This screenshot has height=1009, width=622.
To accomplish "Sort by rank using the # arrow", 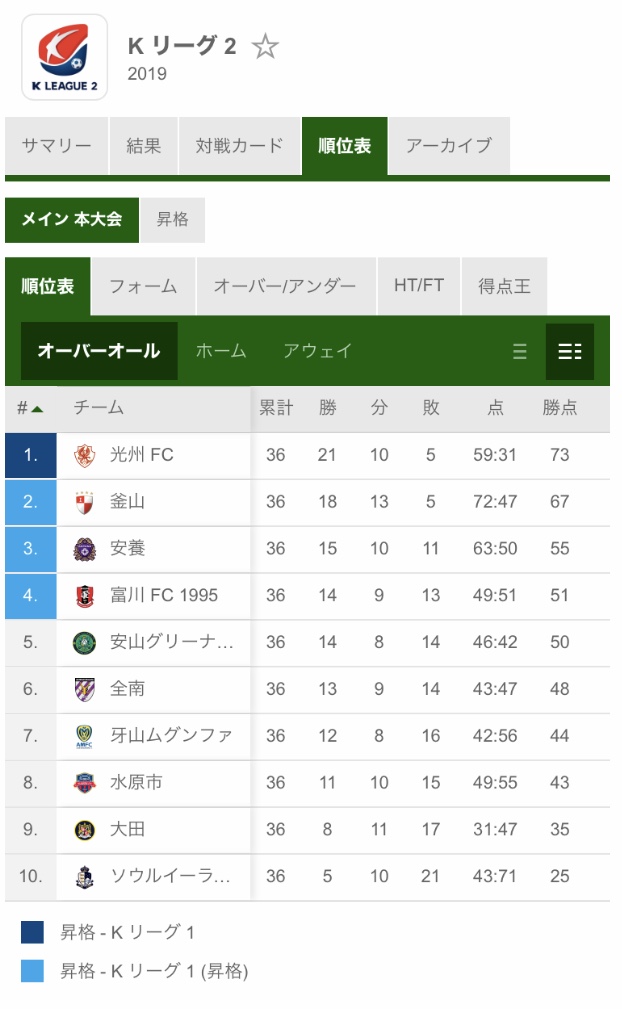I will 30,408.
